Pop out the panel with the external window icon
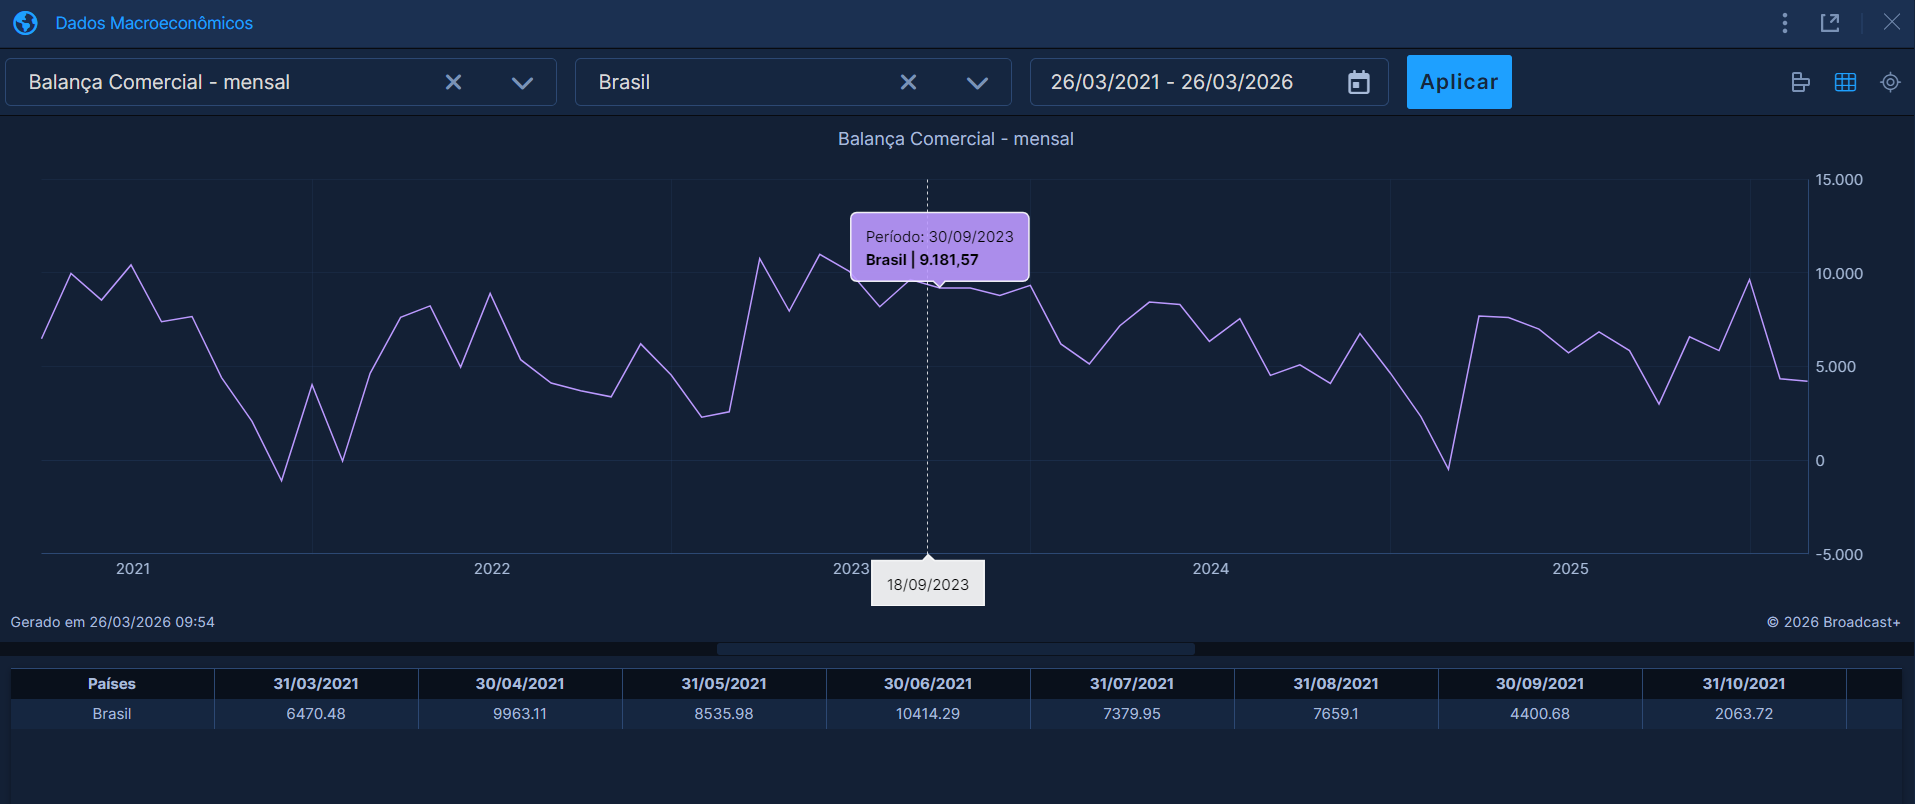The width and height of the screenshot is (1915, 804). tap(1830, 23)
